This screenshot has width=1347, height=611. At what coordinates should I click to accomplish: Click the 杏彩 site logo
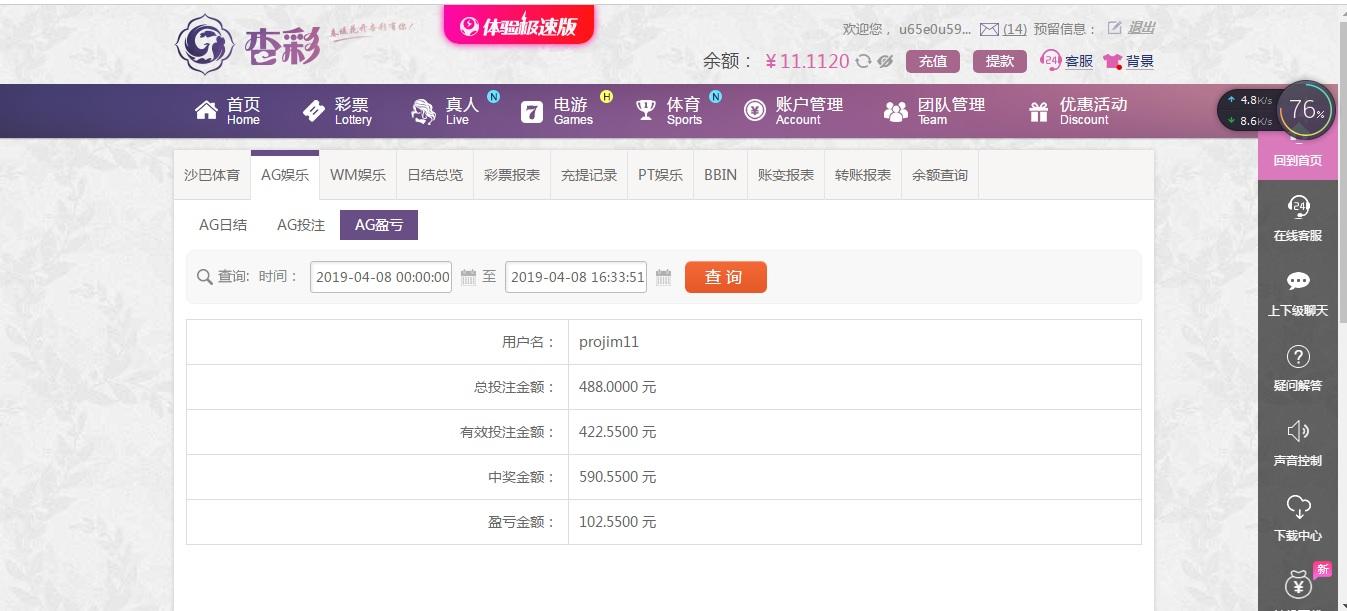coord(248,44)
